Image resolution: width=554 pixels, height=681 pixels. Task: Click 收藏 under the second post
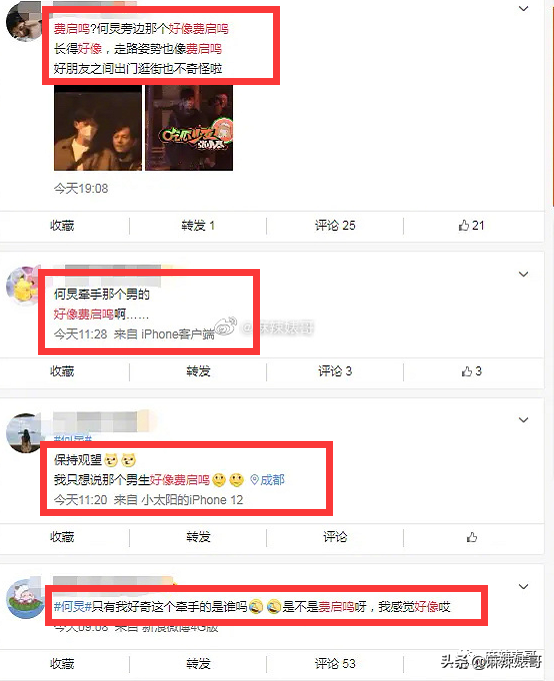[x=62, y=371]
